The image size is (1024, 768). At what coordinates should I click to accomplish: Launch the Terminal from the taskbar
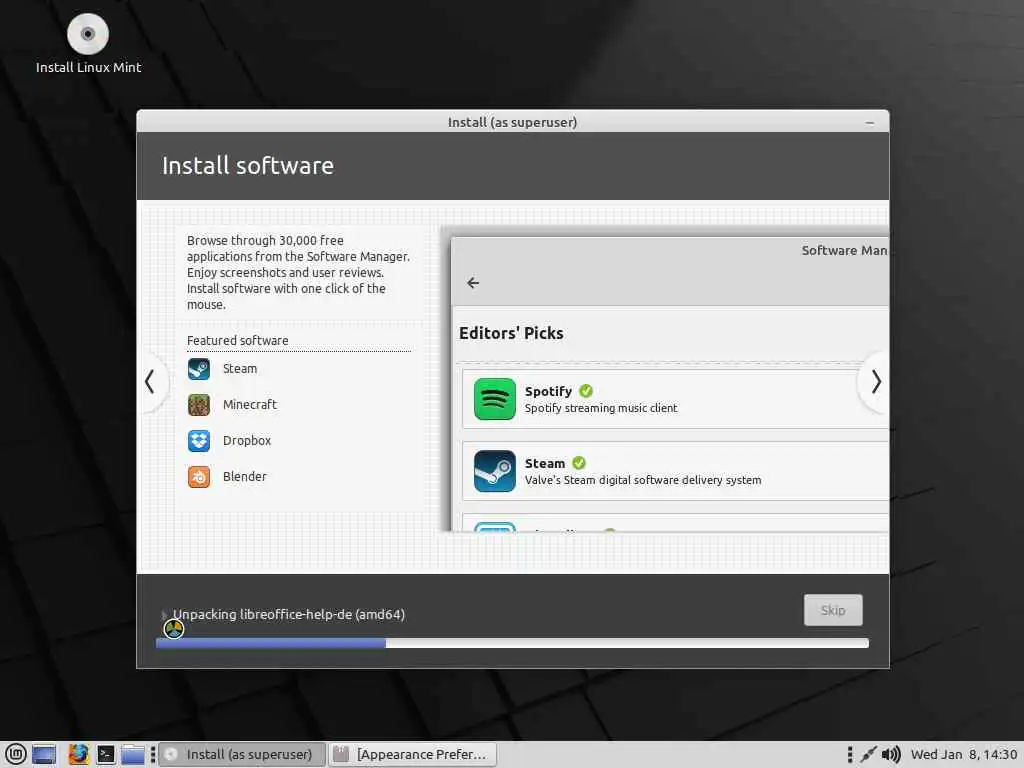[106, 754]
